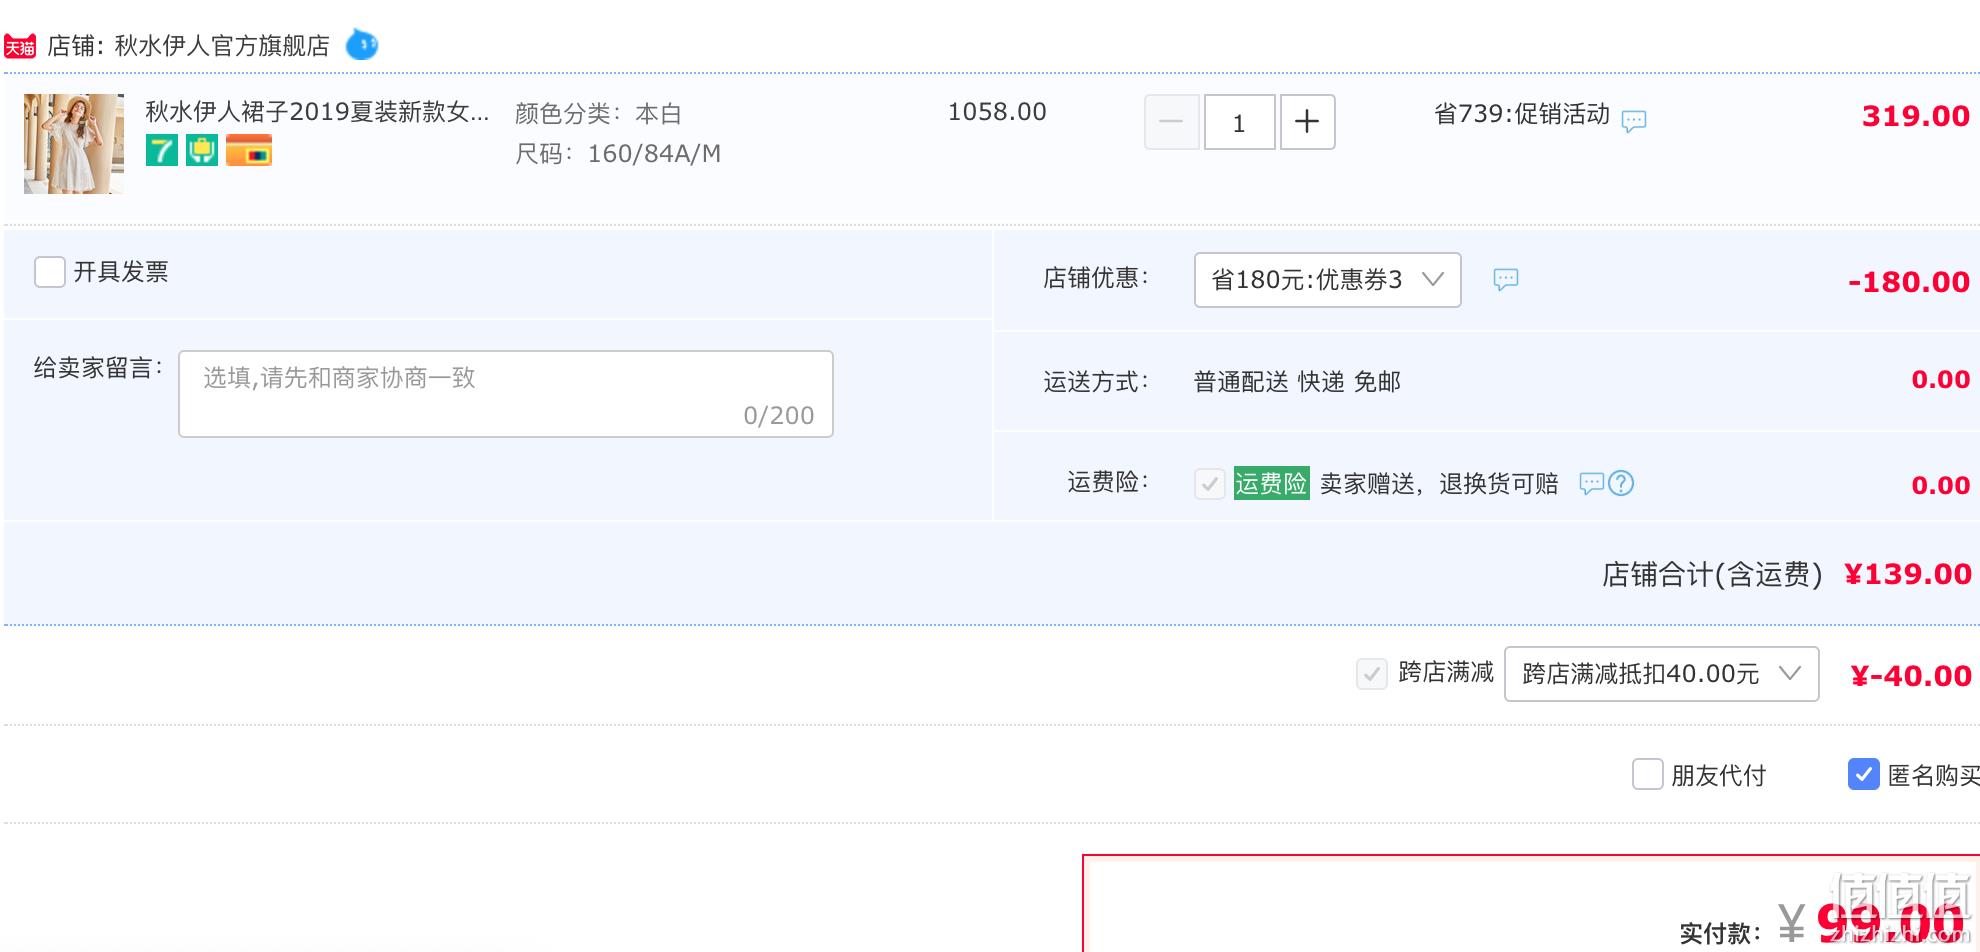Click the 给卖家留言 message text box
This screenshot has height=952, width=1980.
pyautogui.click(x=506, y=394)
